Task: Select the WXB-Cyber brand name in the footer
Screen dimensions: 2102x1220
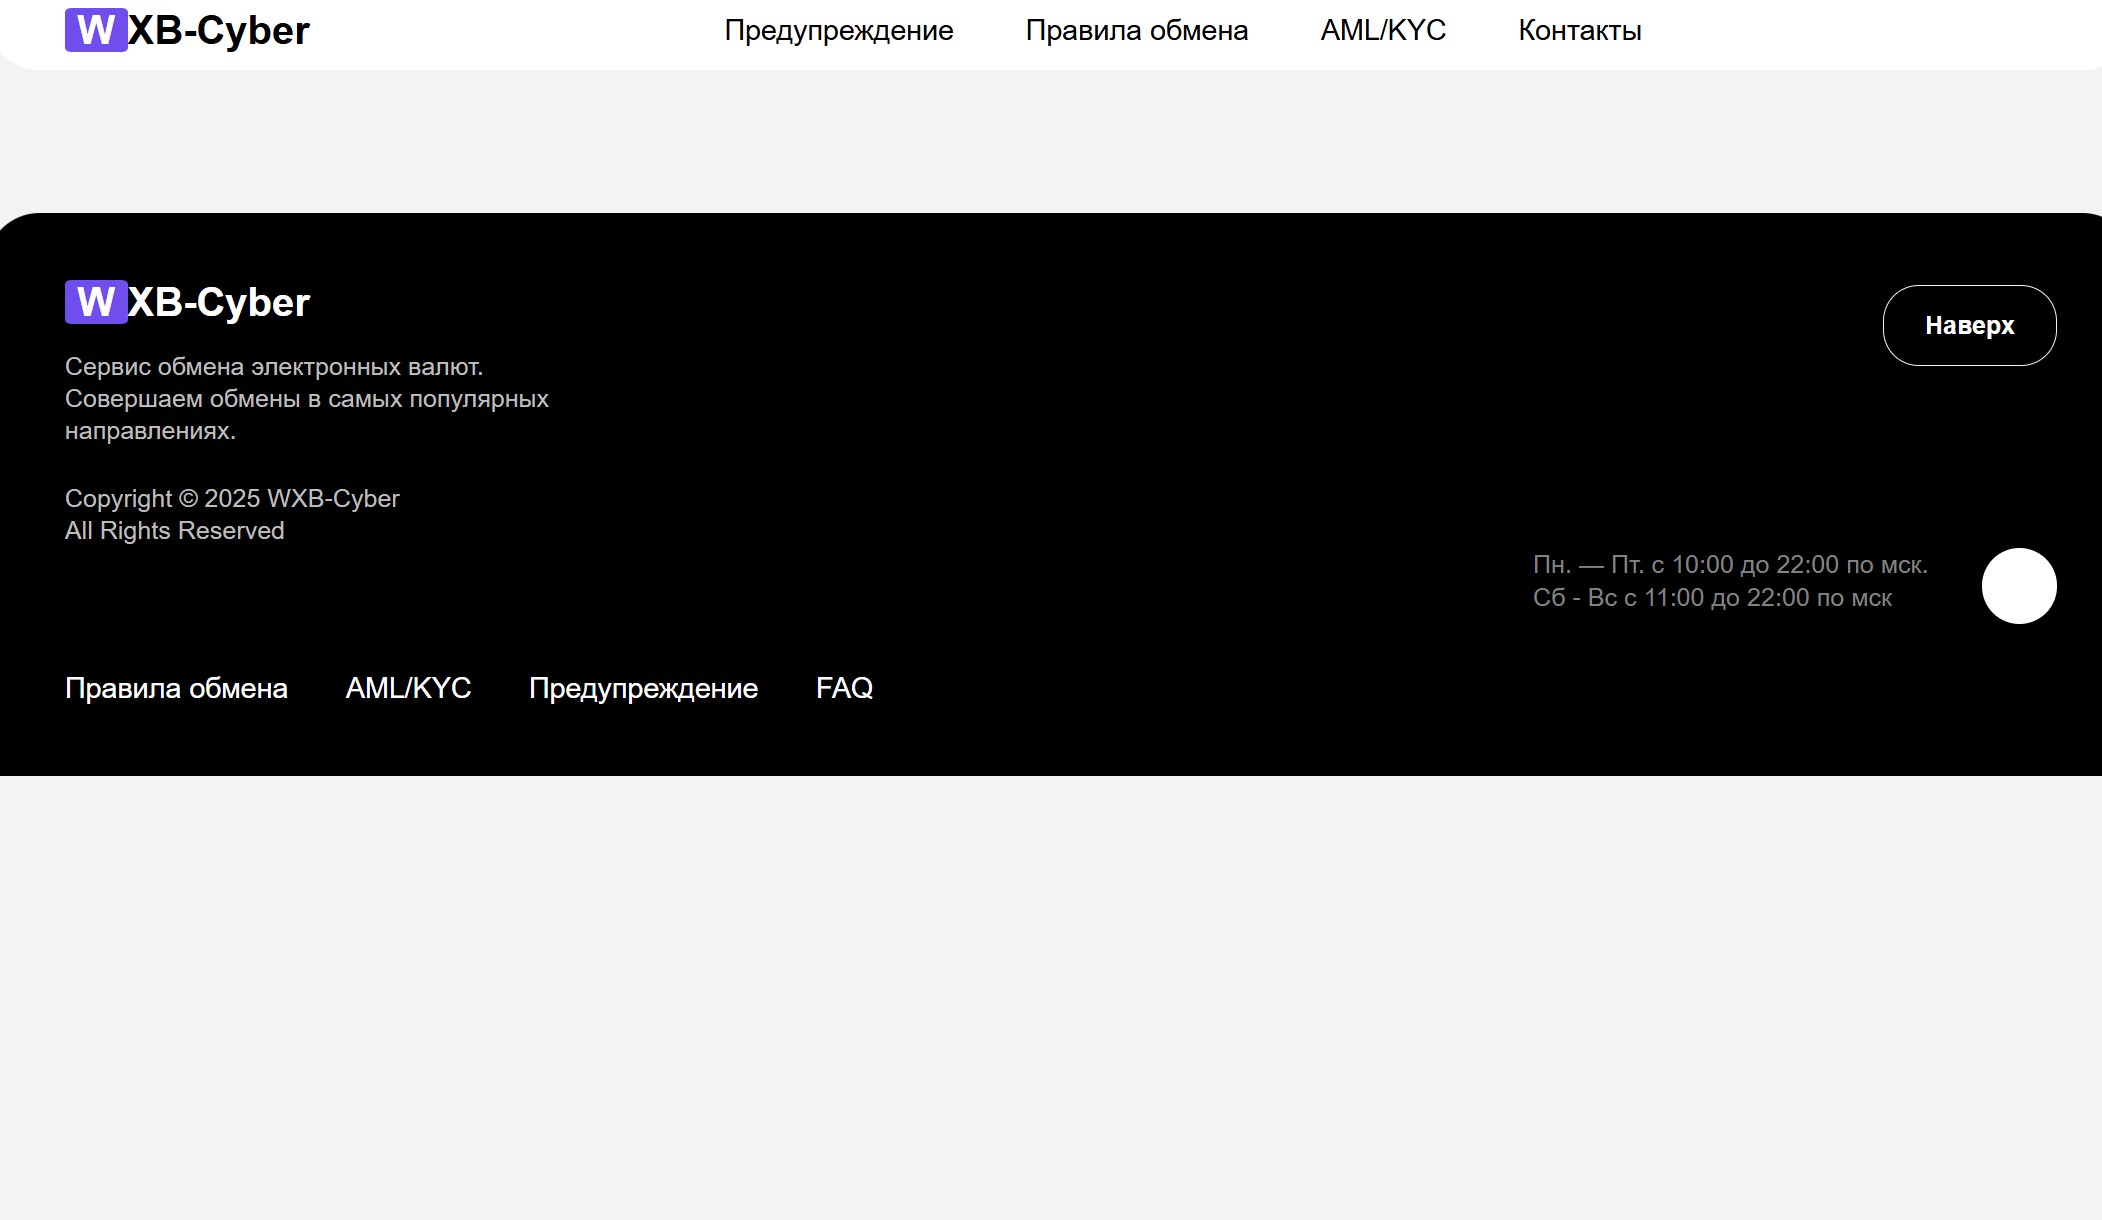Action: (x=218, y=302)
